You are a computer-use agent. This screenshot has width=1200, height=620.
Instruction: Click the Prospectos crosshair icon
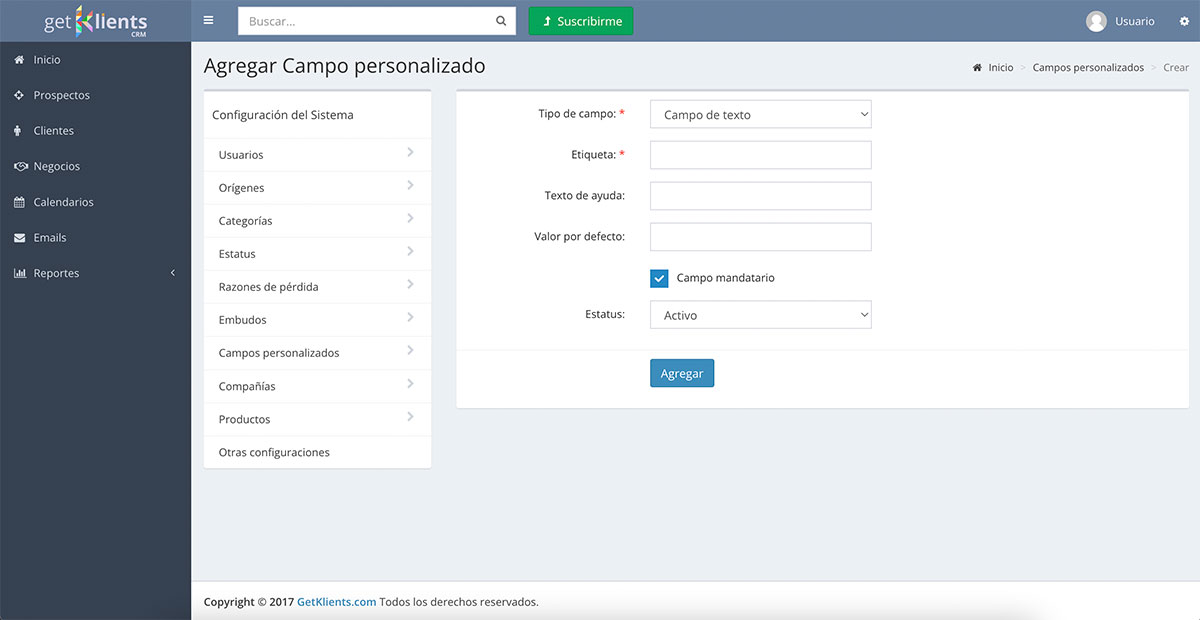click(x=19, y=95)
